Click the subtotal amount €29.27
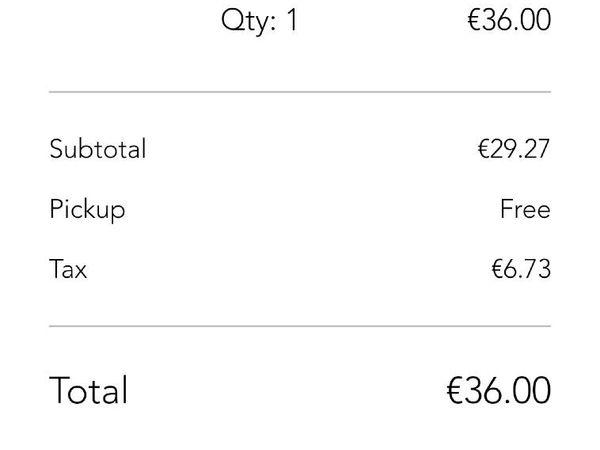This screenshot has height=450, width=600. click(513, 150)
